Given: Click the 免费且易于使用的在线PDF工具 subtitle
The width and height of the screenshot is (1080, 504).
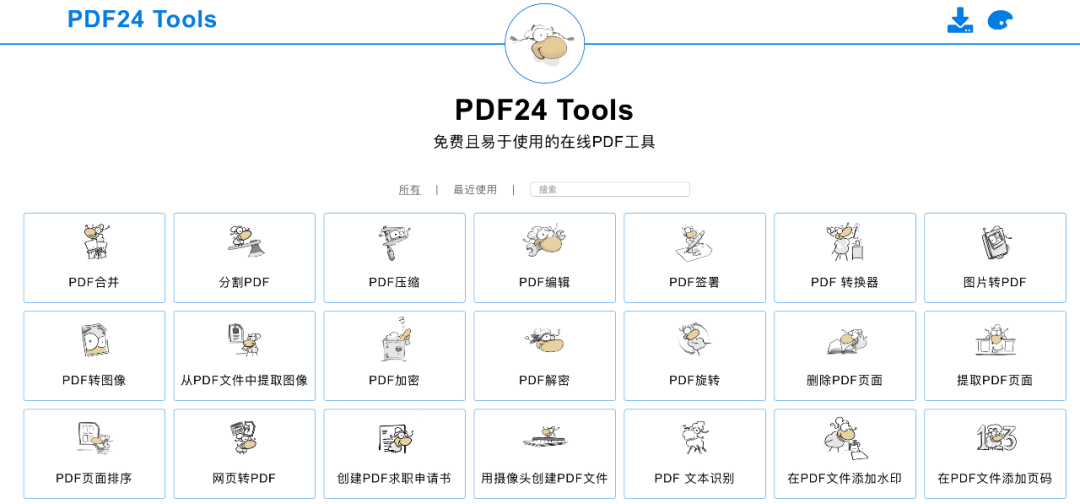Looking at the screenshot, I should (x=544, y=143).
